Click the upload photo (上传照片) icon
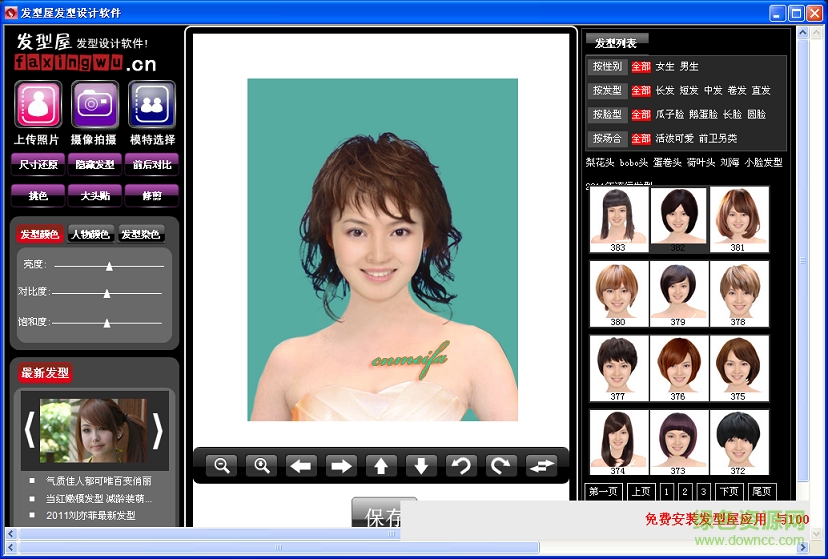828x559 pixels. pyautogui.click(x=38, y=105)
